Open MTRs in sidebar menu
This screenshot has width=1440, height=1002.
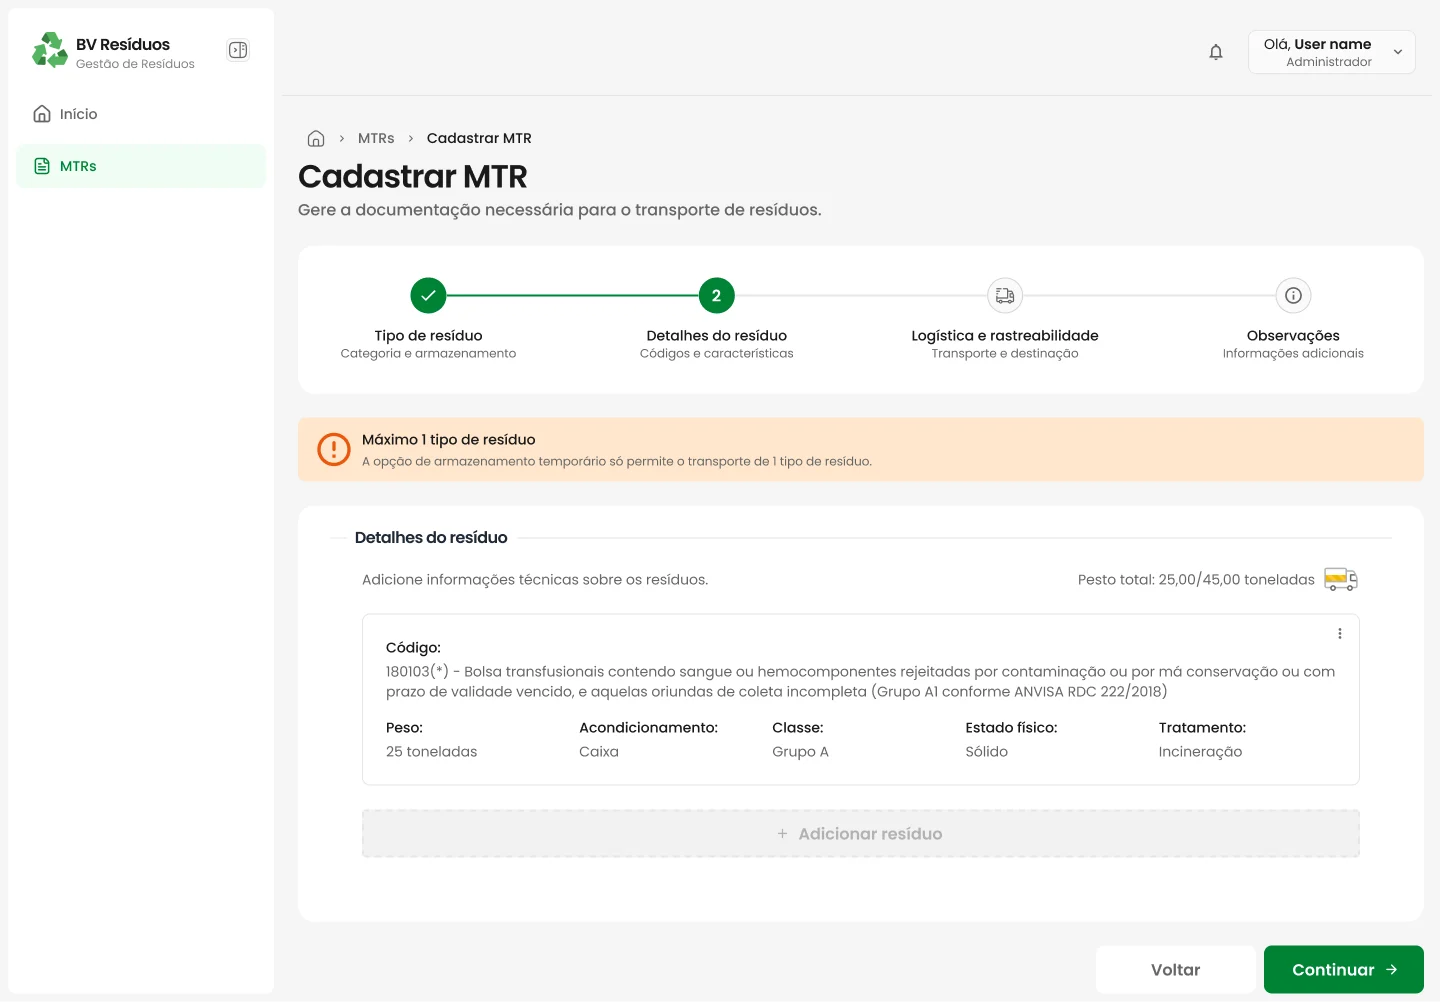coord(141,166)
